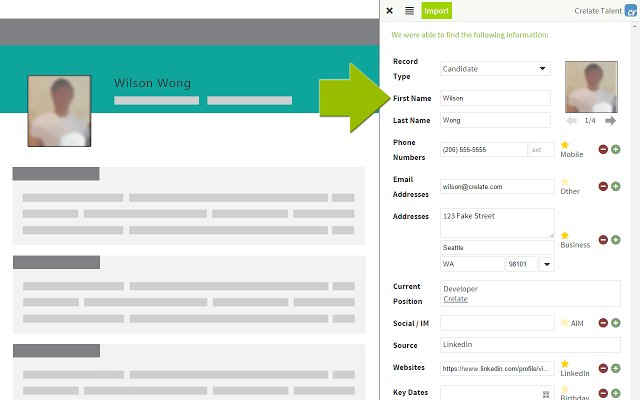The image size is (640, 400).
Task: Click the Developer position text
Action: (460, 289)
